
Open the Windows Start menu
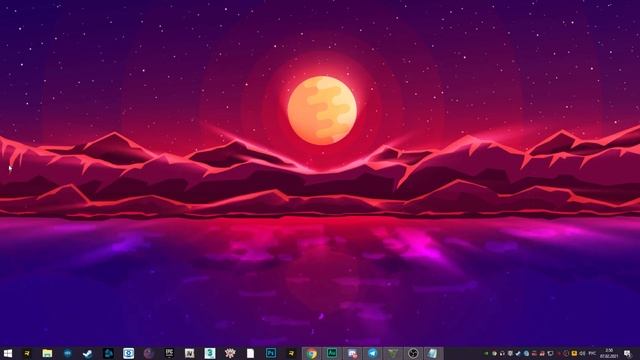click(7, 353)
